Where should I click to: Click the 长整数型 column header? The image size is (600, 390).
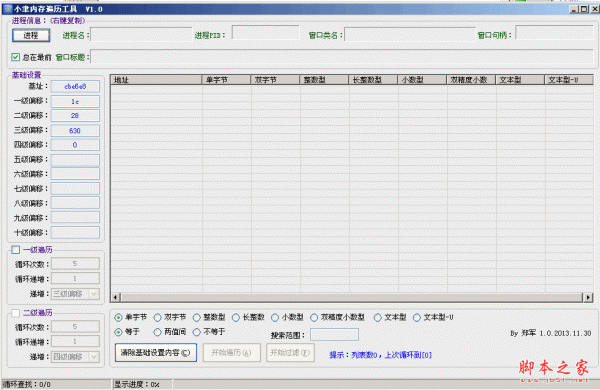pos(373,80)
